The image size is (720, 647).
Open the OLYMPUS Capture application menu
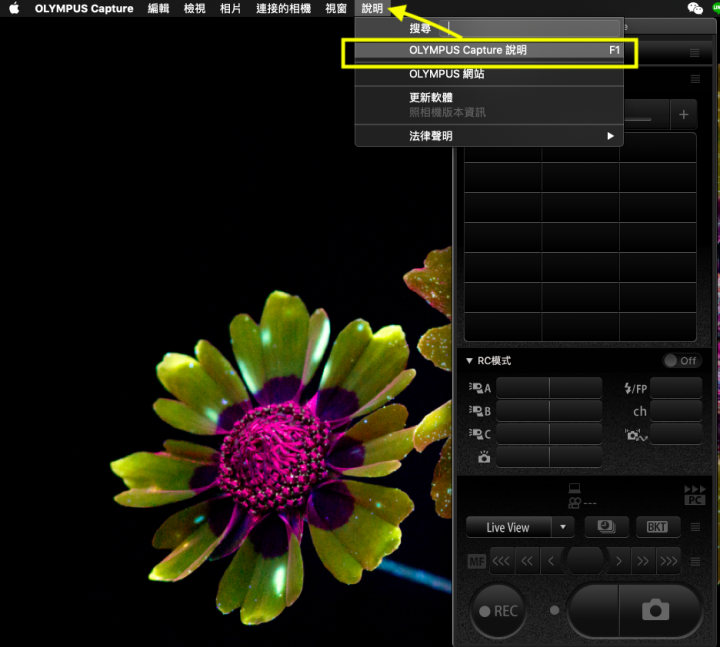[84, 8]
